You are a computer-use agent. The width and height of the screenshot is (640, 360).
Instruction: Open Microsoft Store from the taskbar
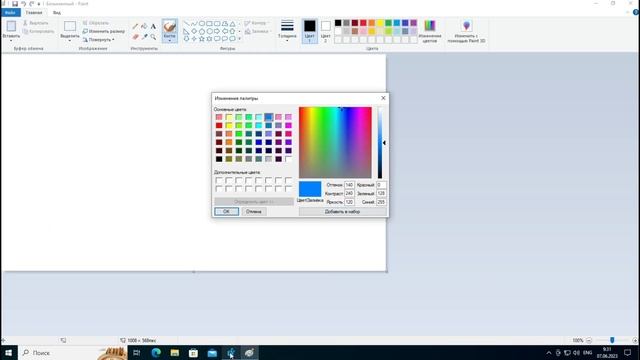[193, 353]
